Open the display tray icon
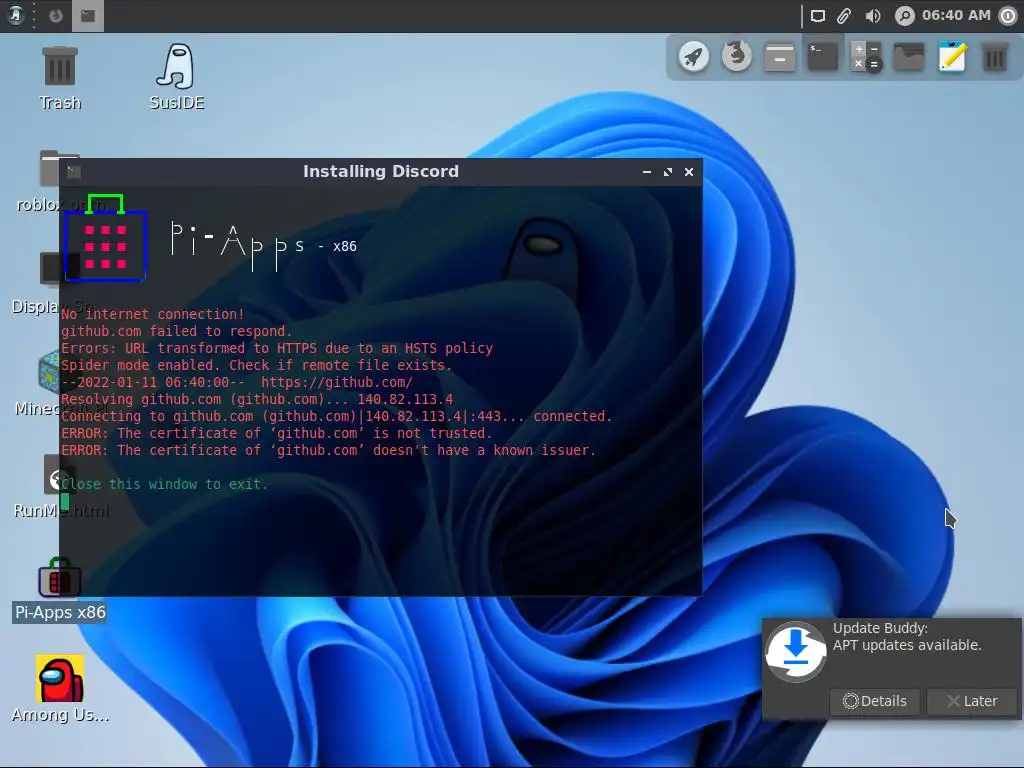This screenshot has height=768, width=1024. [818, 16]
